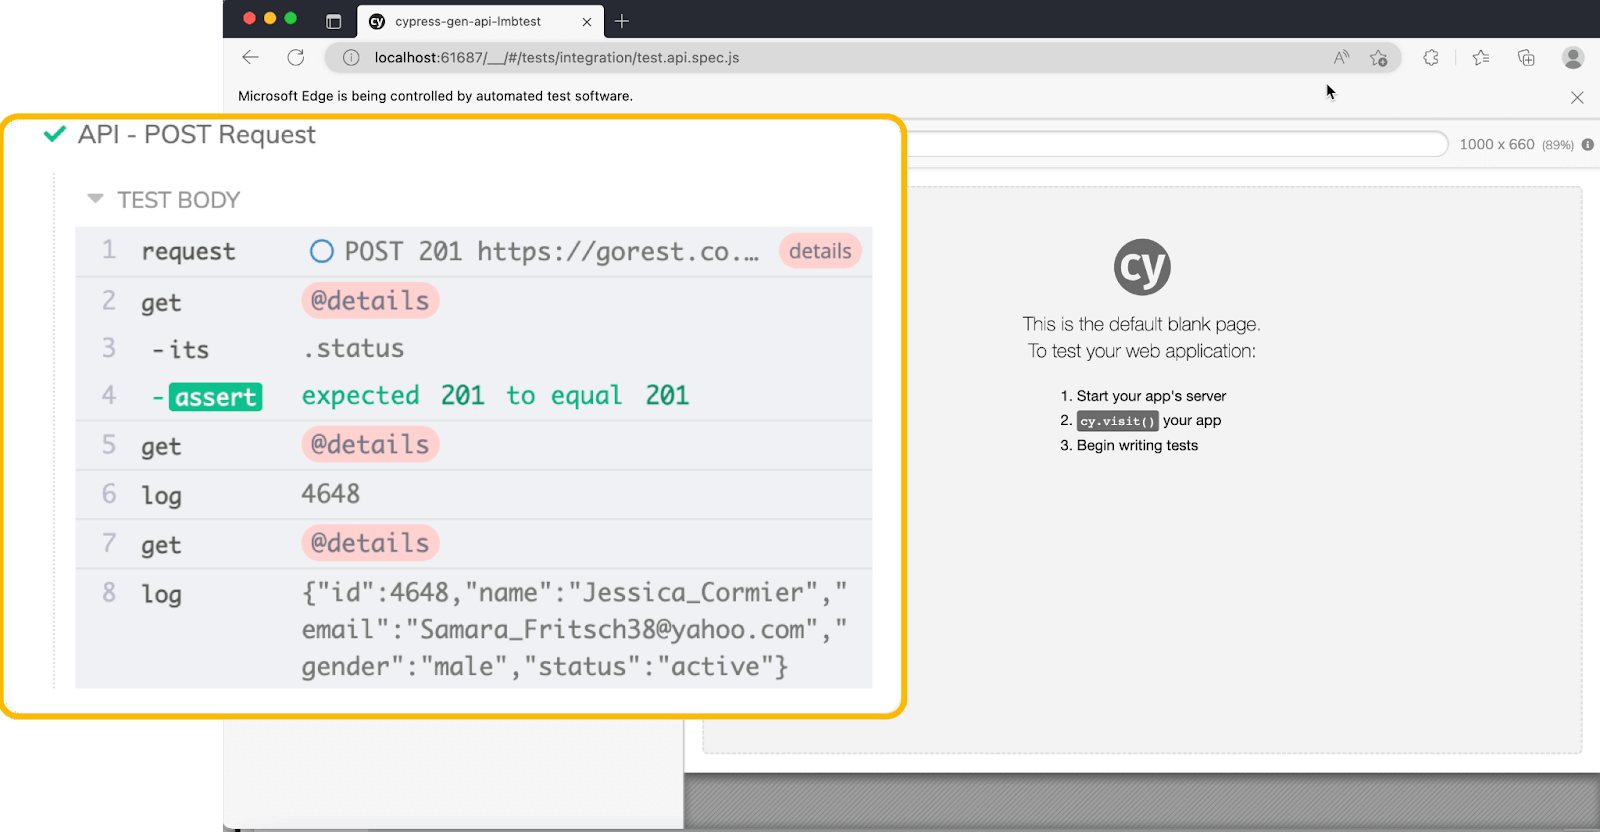Select the cypress-gen-api-lmbtest browser tab
This screenshot has height=832, width=1600.
click(479, 21)
